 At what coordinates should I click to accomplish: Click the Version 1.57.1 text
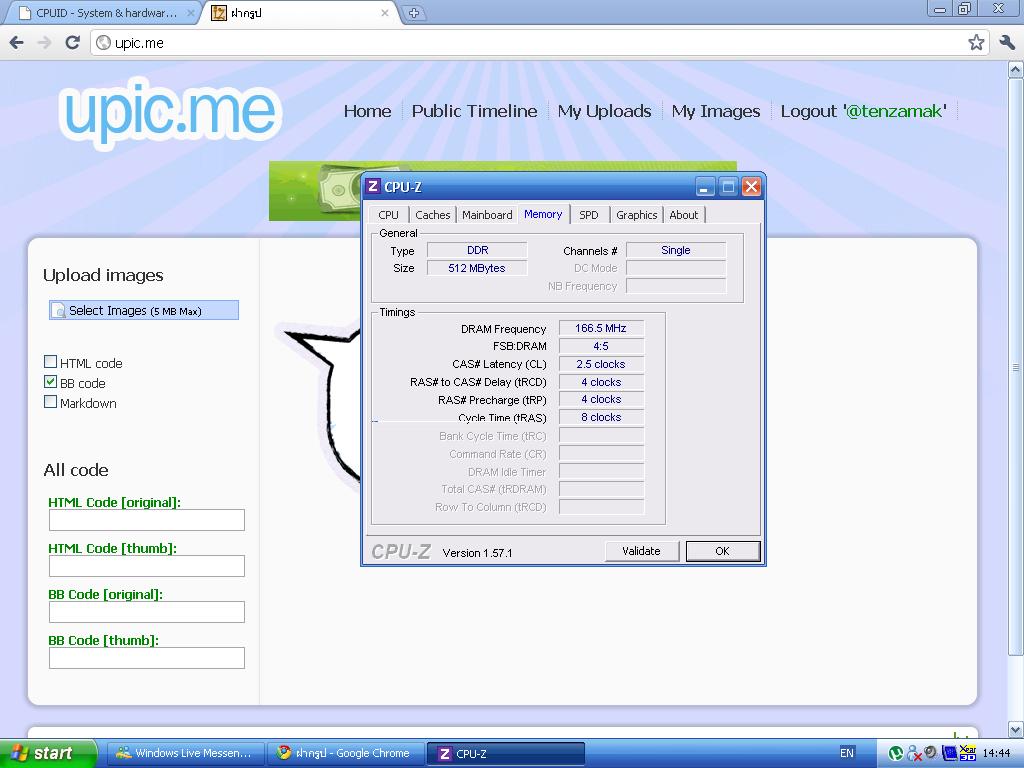click(x=477, y=553)
